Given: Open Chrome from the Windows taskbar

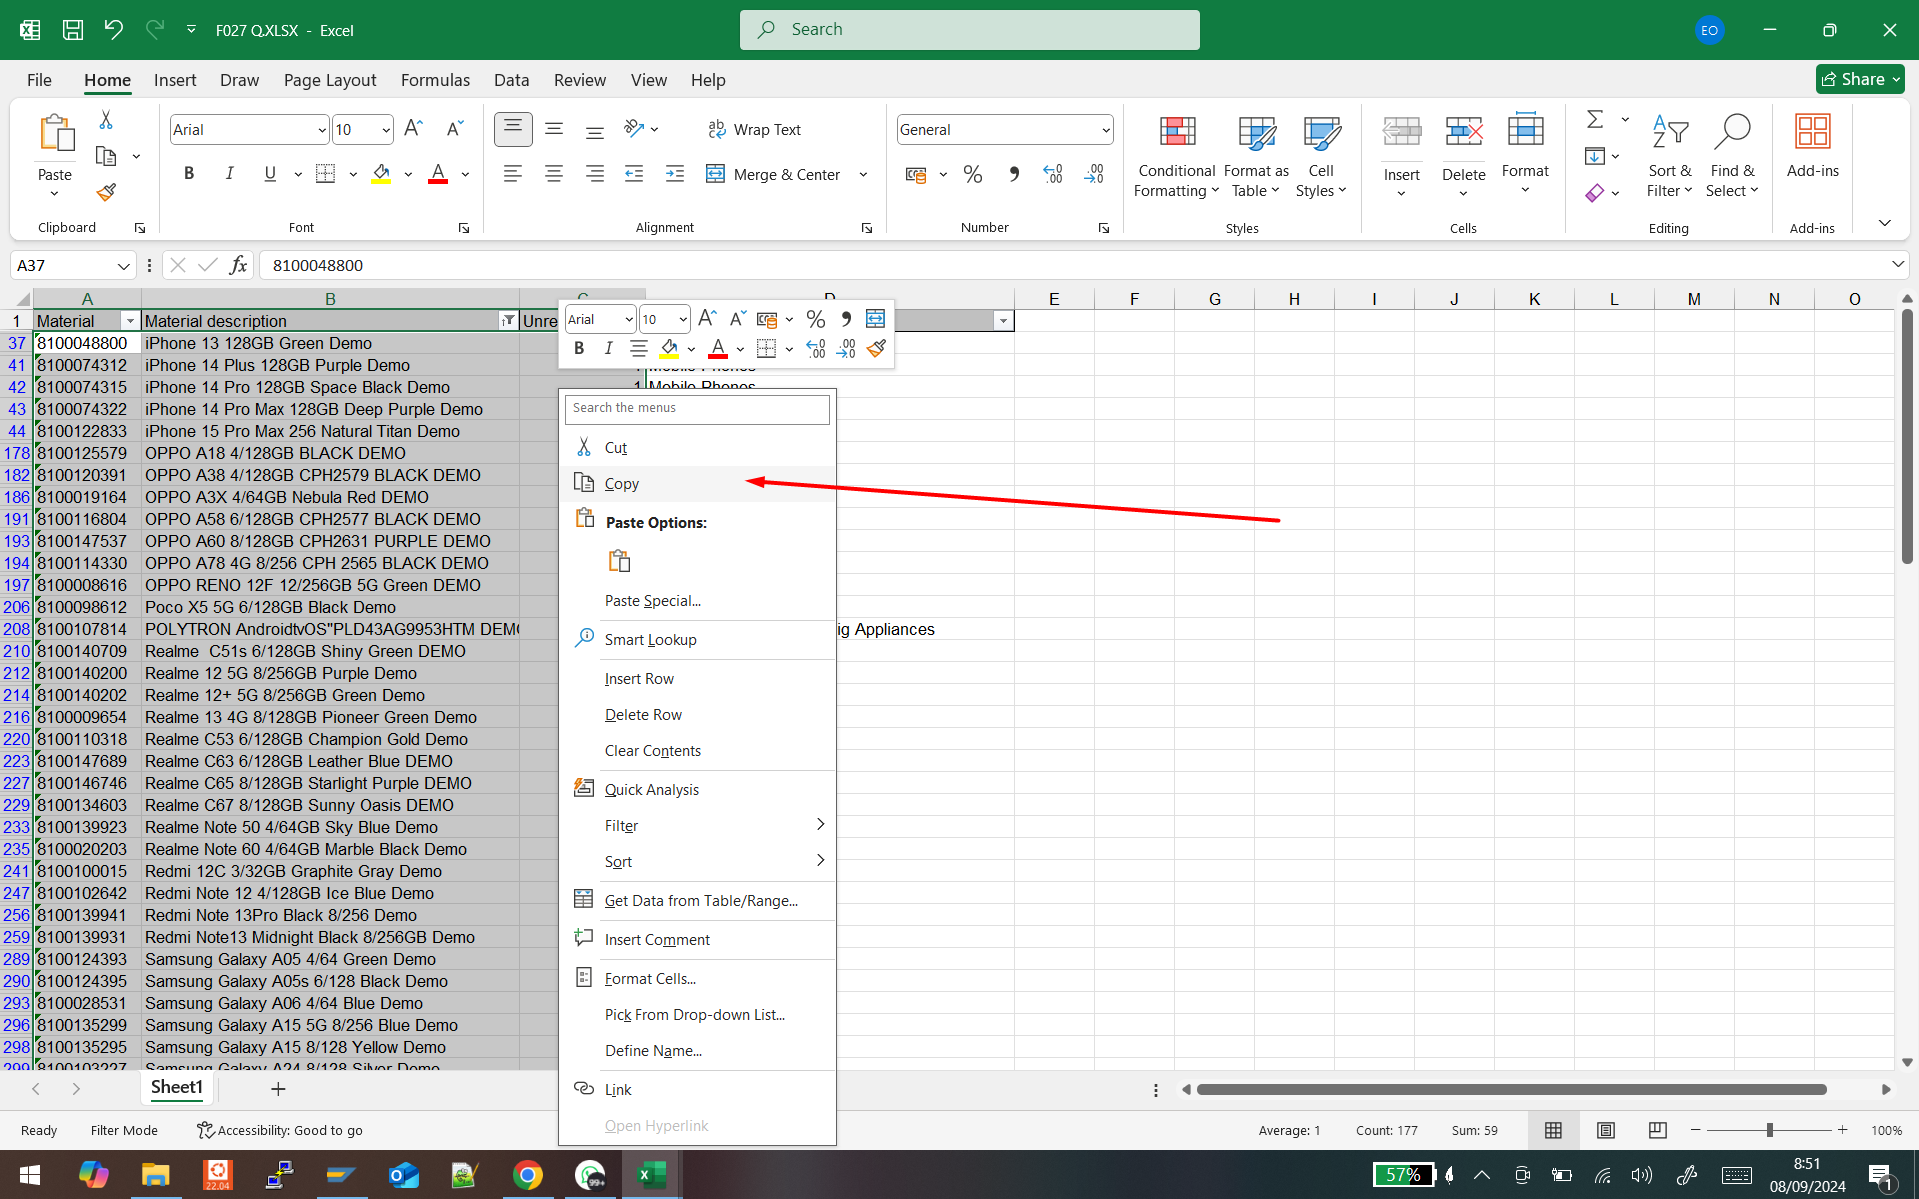Looking at the screenshot, I should (x=527, y=1175).
